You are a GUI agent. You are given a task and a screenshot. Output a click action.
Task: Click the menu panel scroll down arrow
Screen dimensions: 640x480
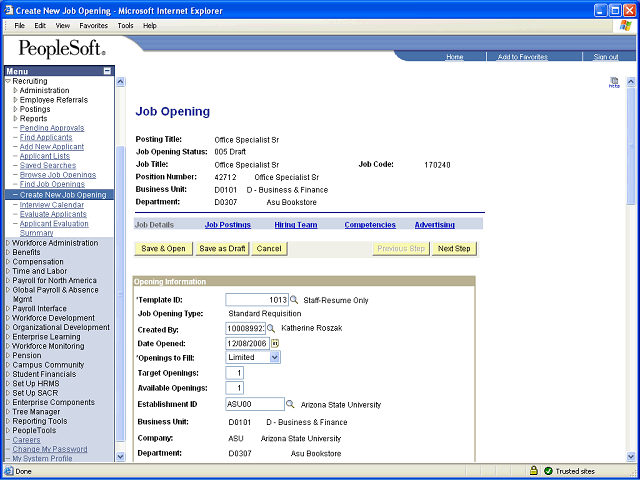[x=120, y=456]
